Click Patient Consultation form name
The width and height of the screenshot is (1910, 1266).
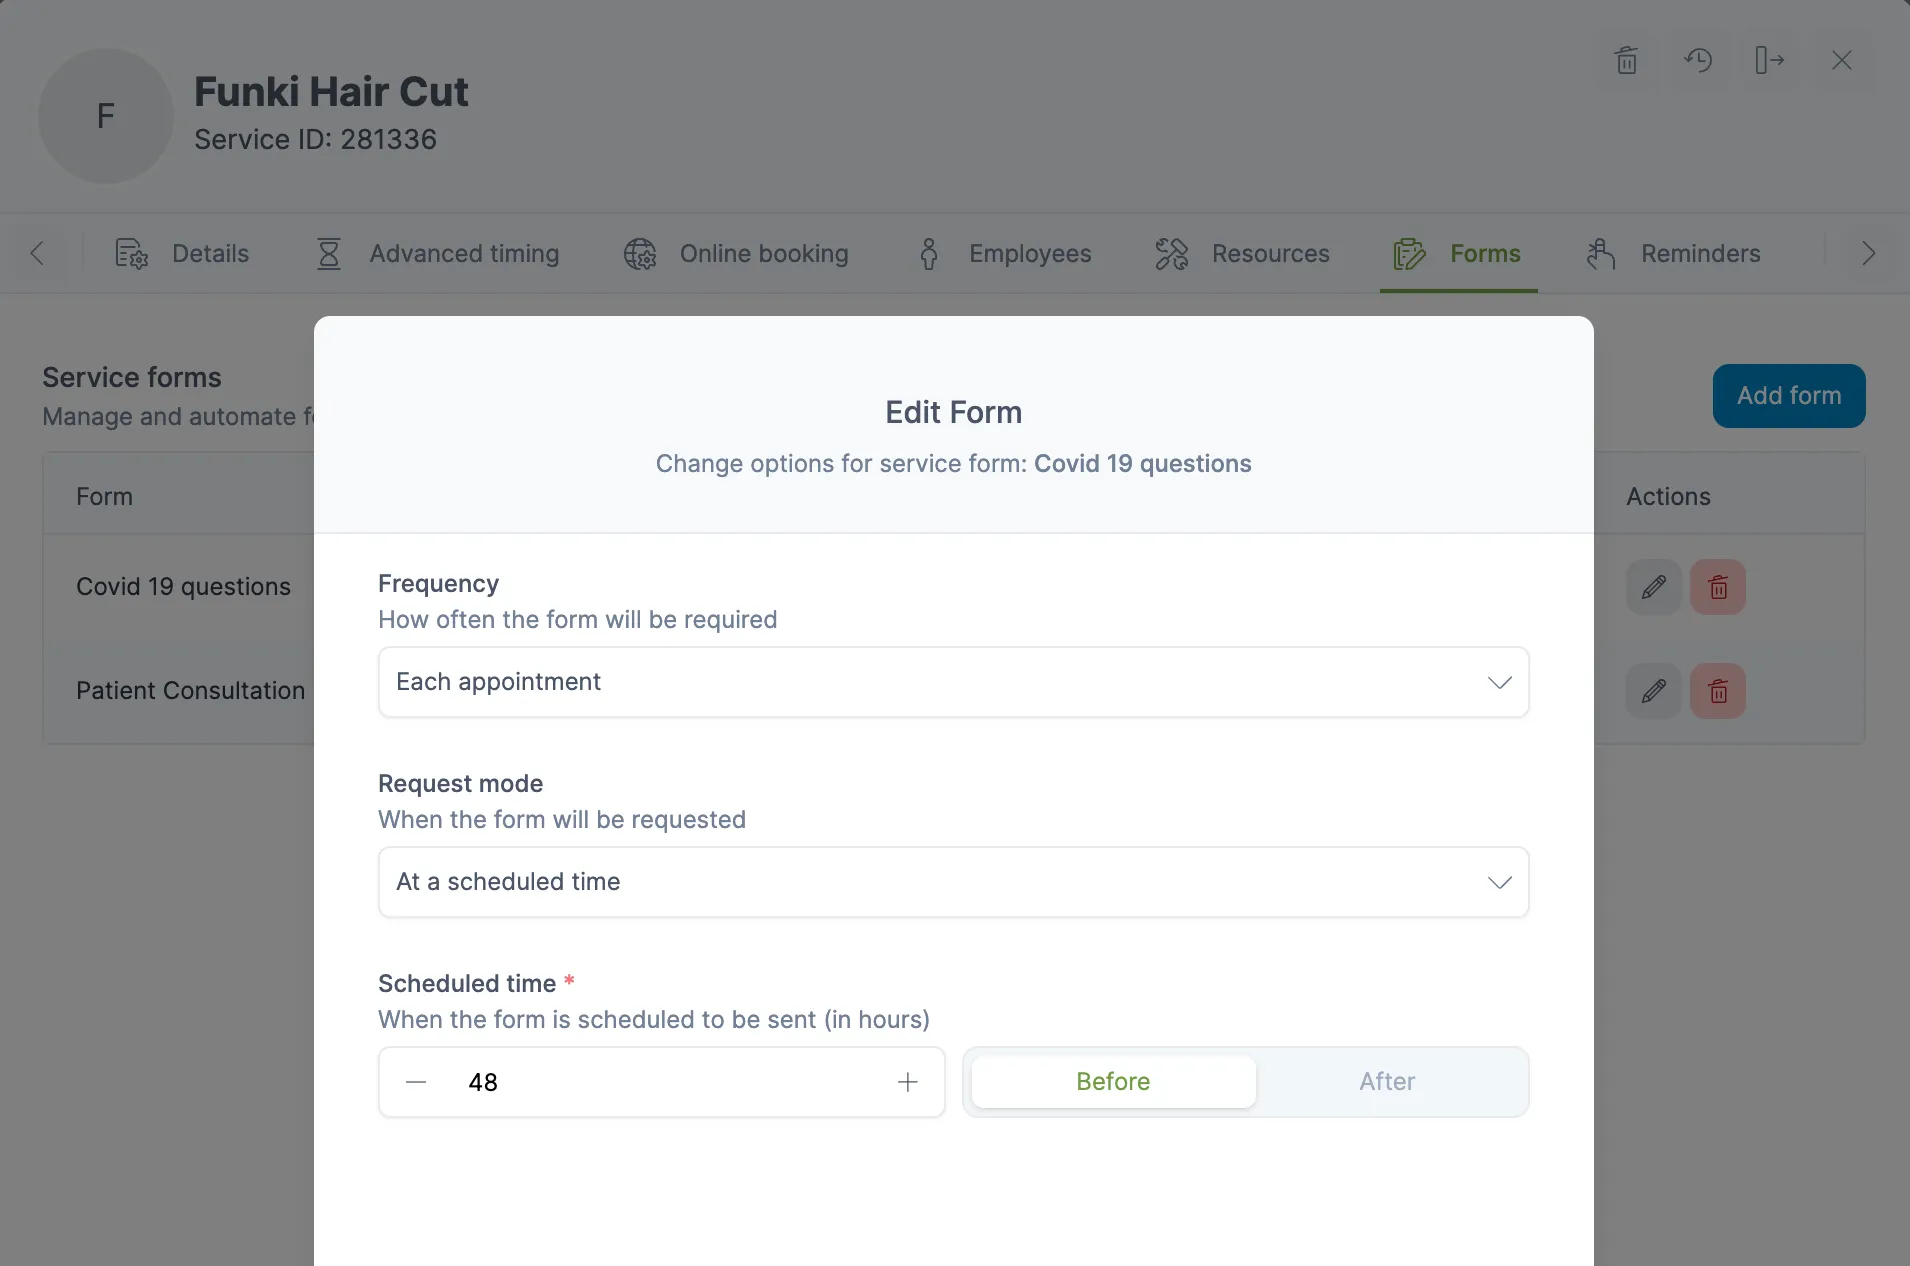(x=190, y=690)
